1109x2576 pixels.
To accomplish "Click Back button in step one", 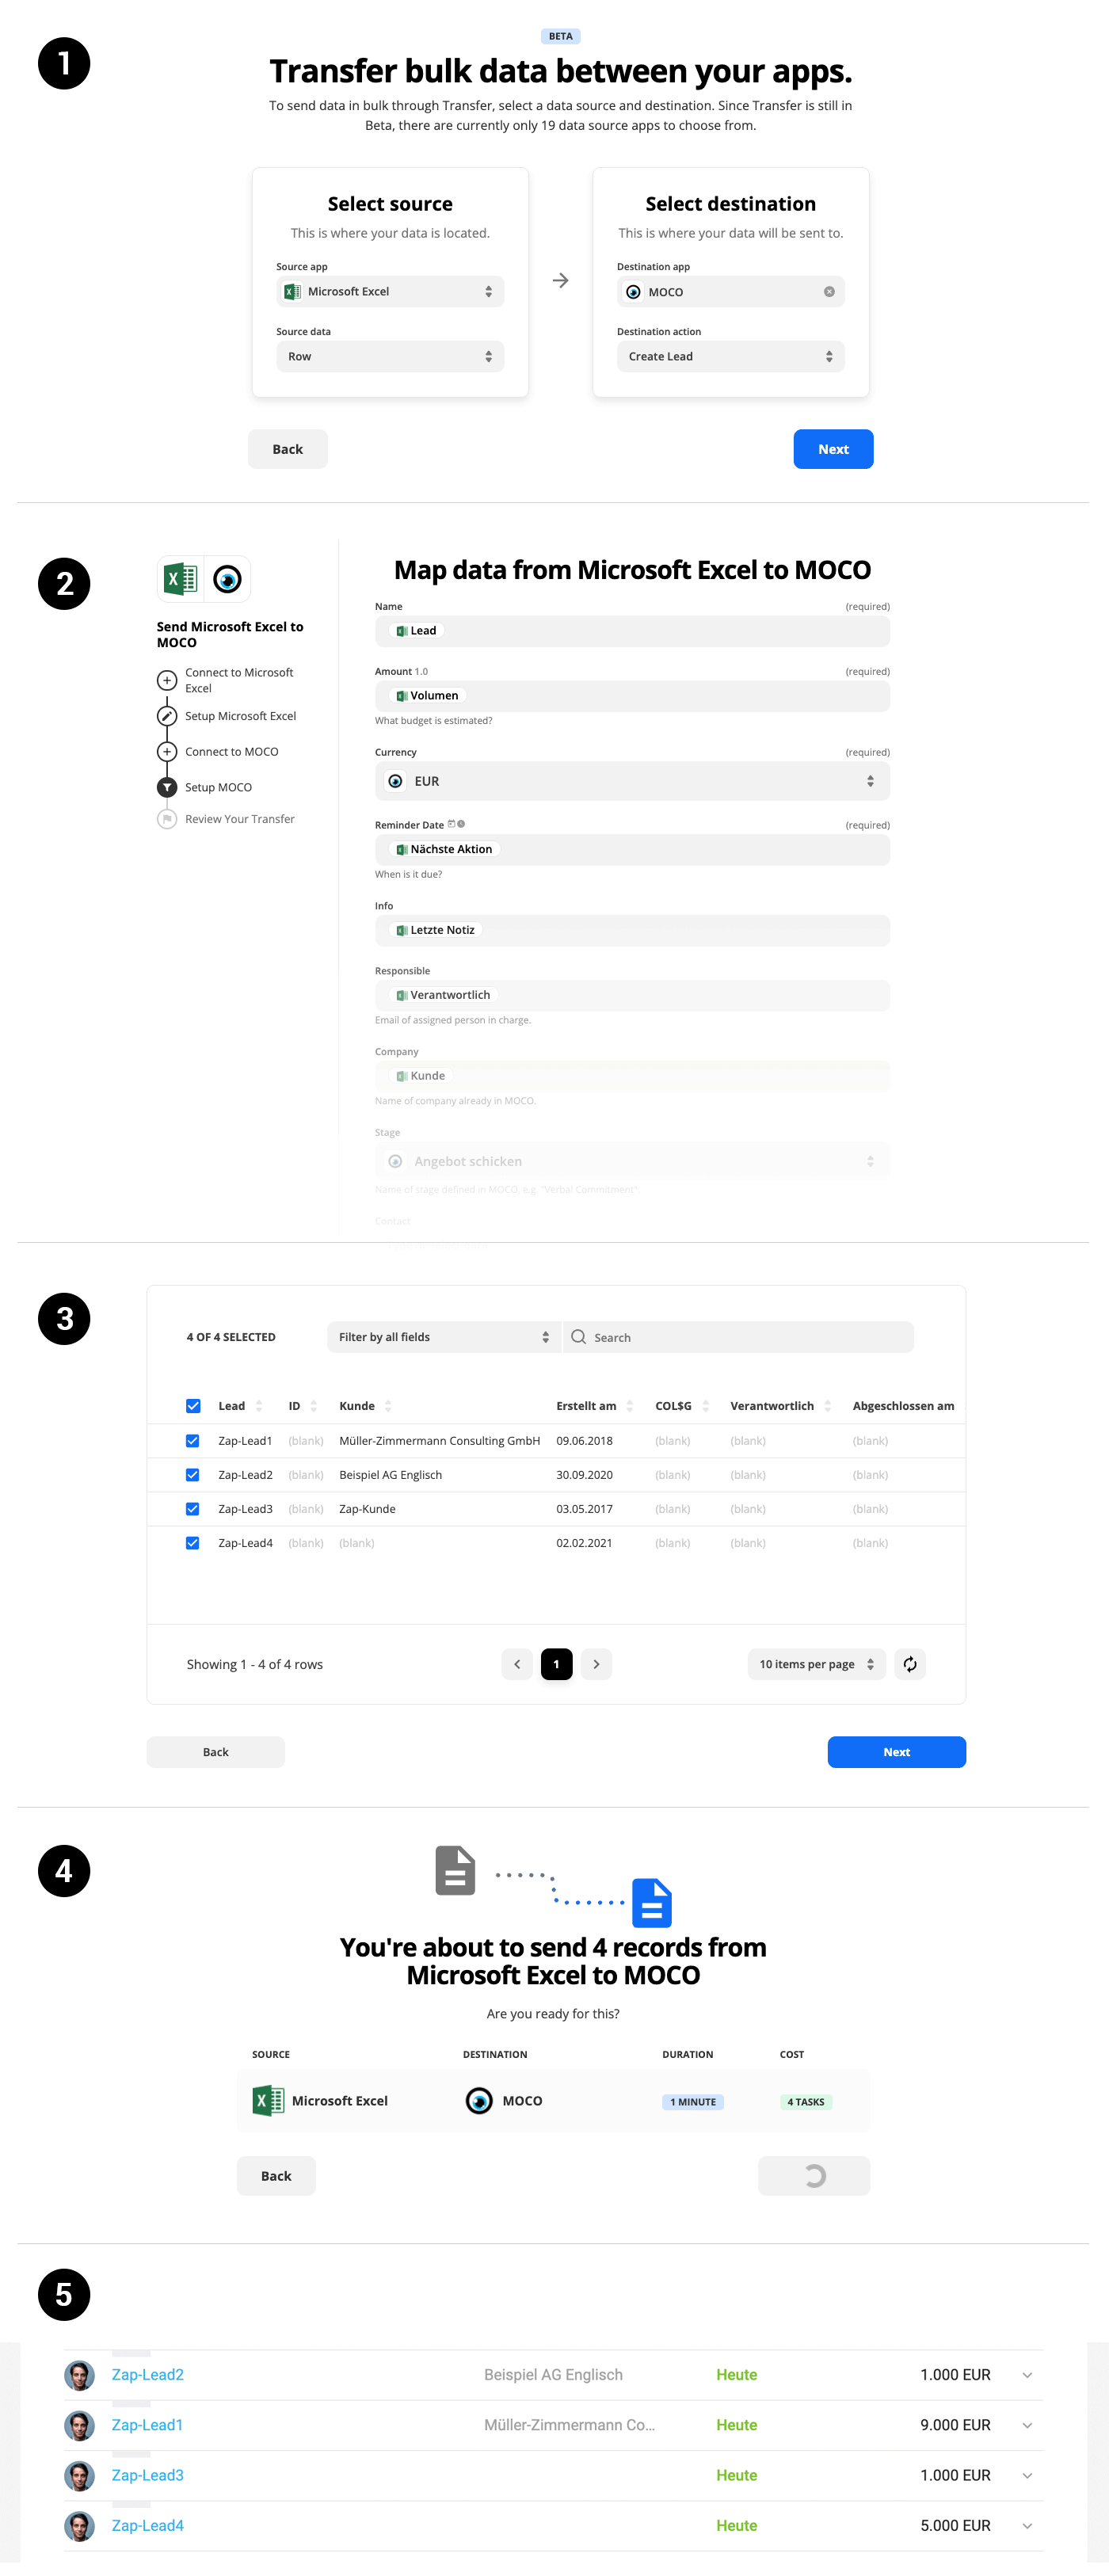I will [287, 449].
